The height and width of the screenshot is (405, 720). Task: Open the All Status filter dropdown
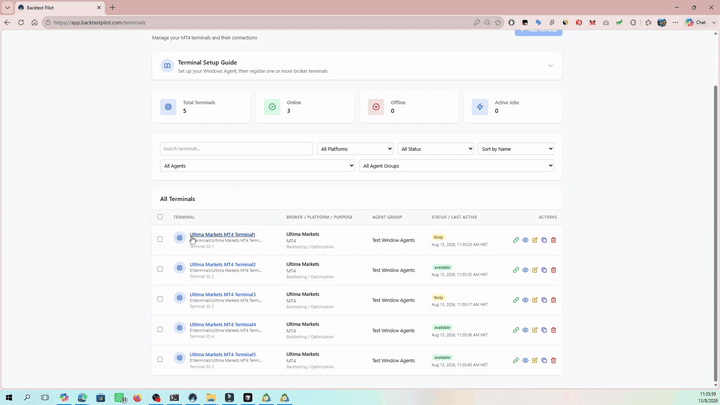[x=435, y=149]
